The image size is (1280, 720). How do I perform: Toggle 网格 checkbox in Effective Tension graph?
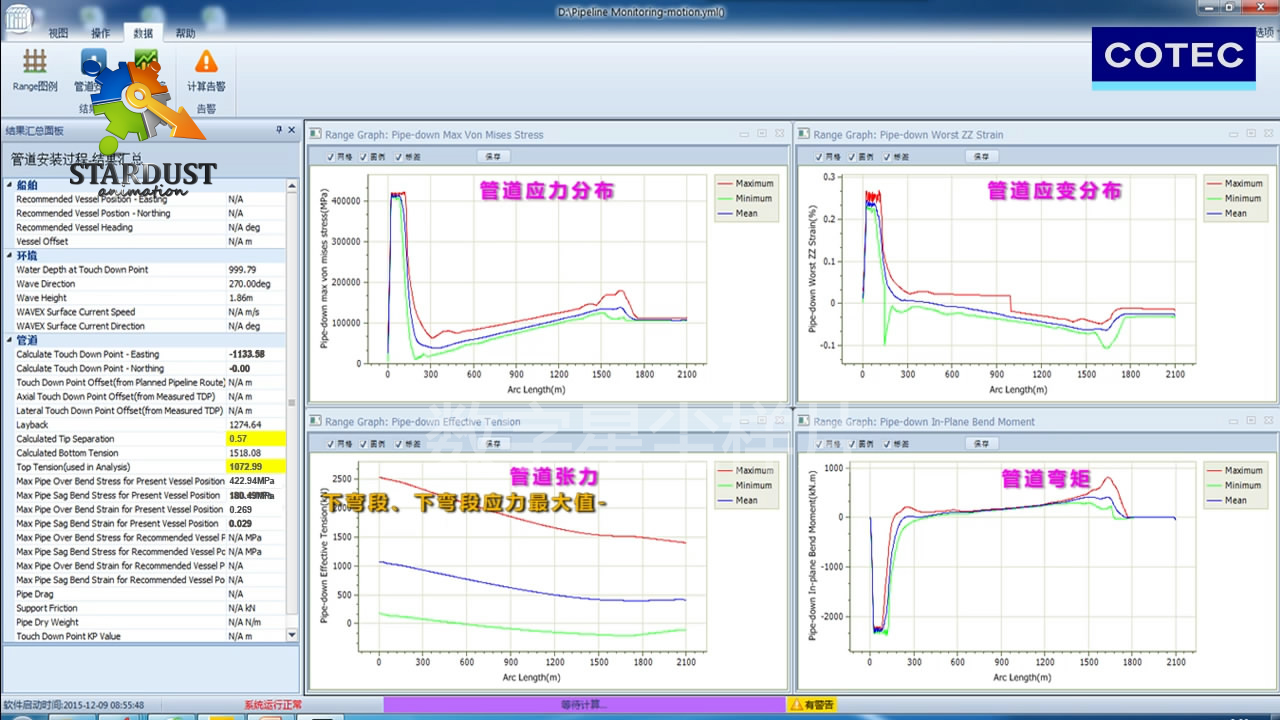[331, 443]
